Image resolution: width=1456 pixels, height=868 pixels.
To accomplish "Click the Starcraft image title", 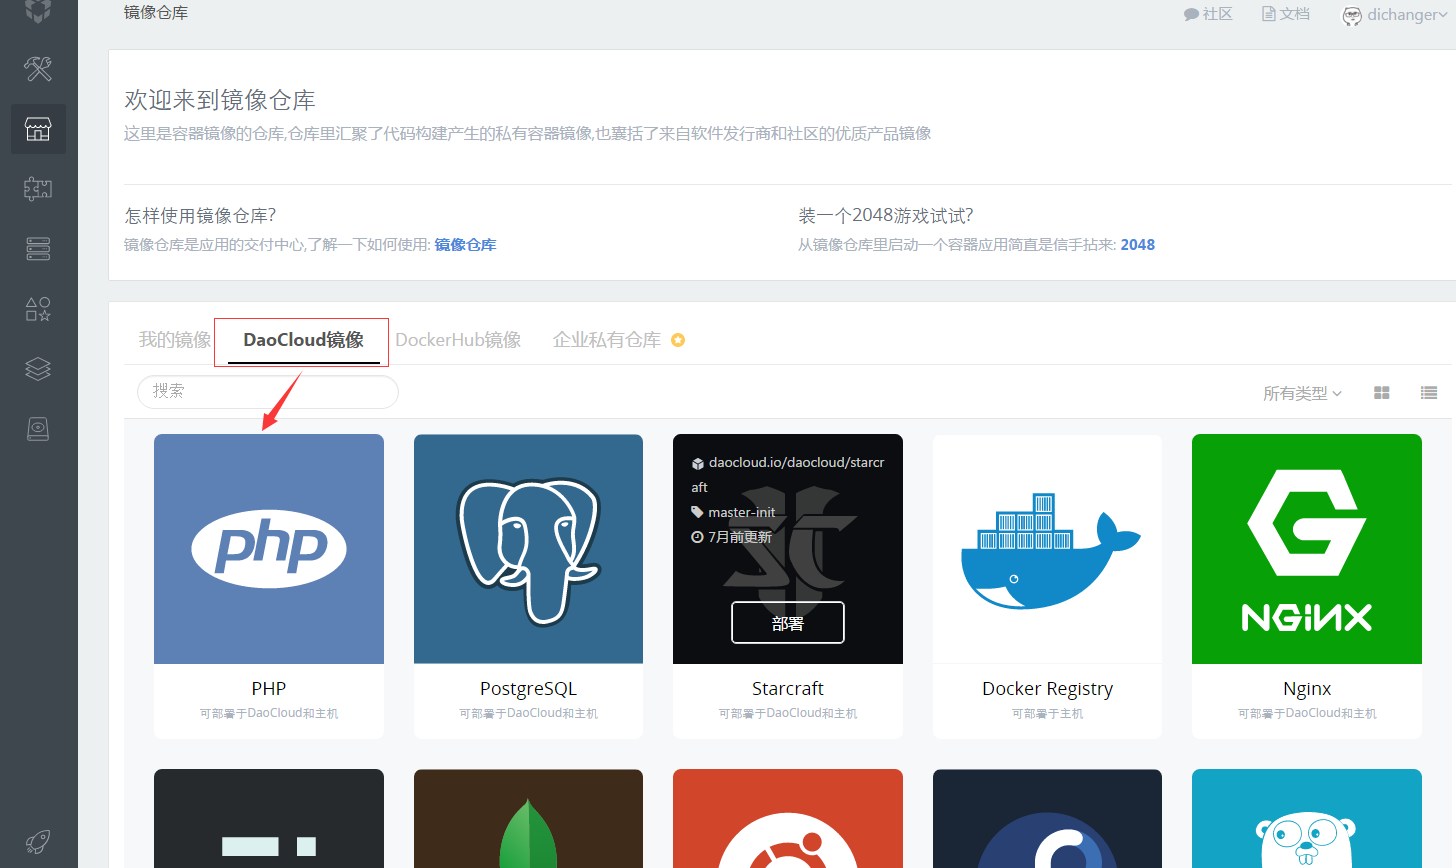I will click(x=788, y=689).
